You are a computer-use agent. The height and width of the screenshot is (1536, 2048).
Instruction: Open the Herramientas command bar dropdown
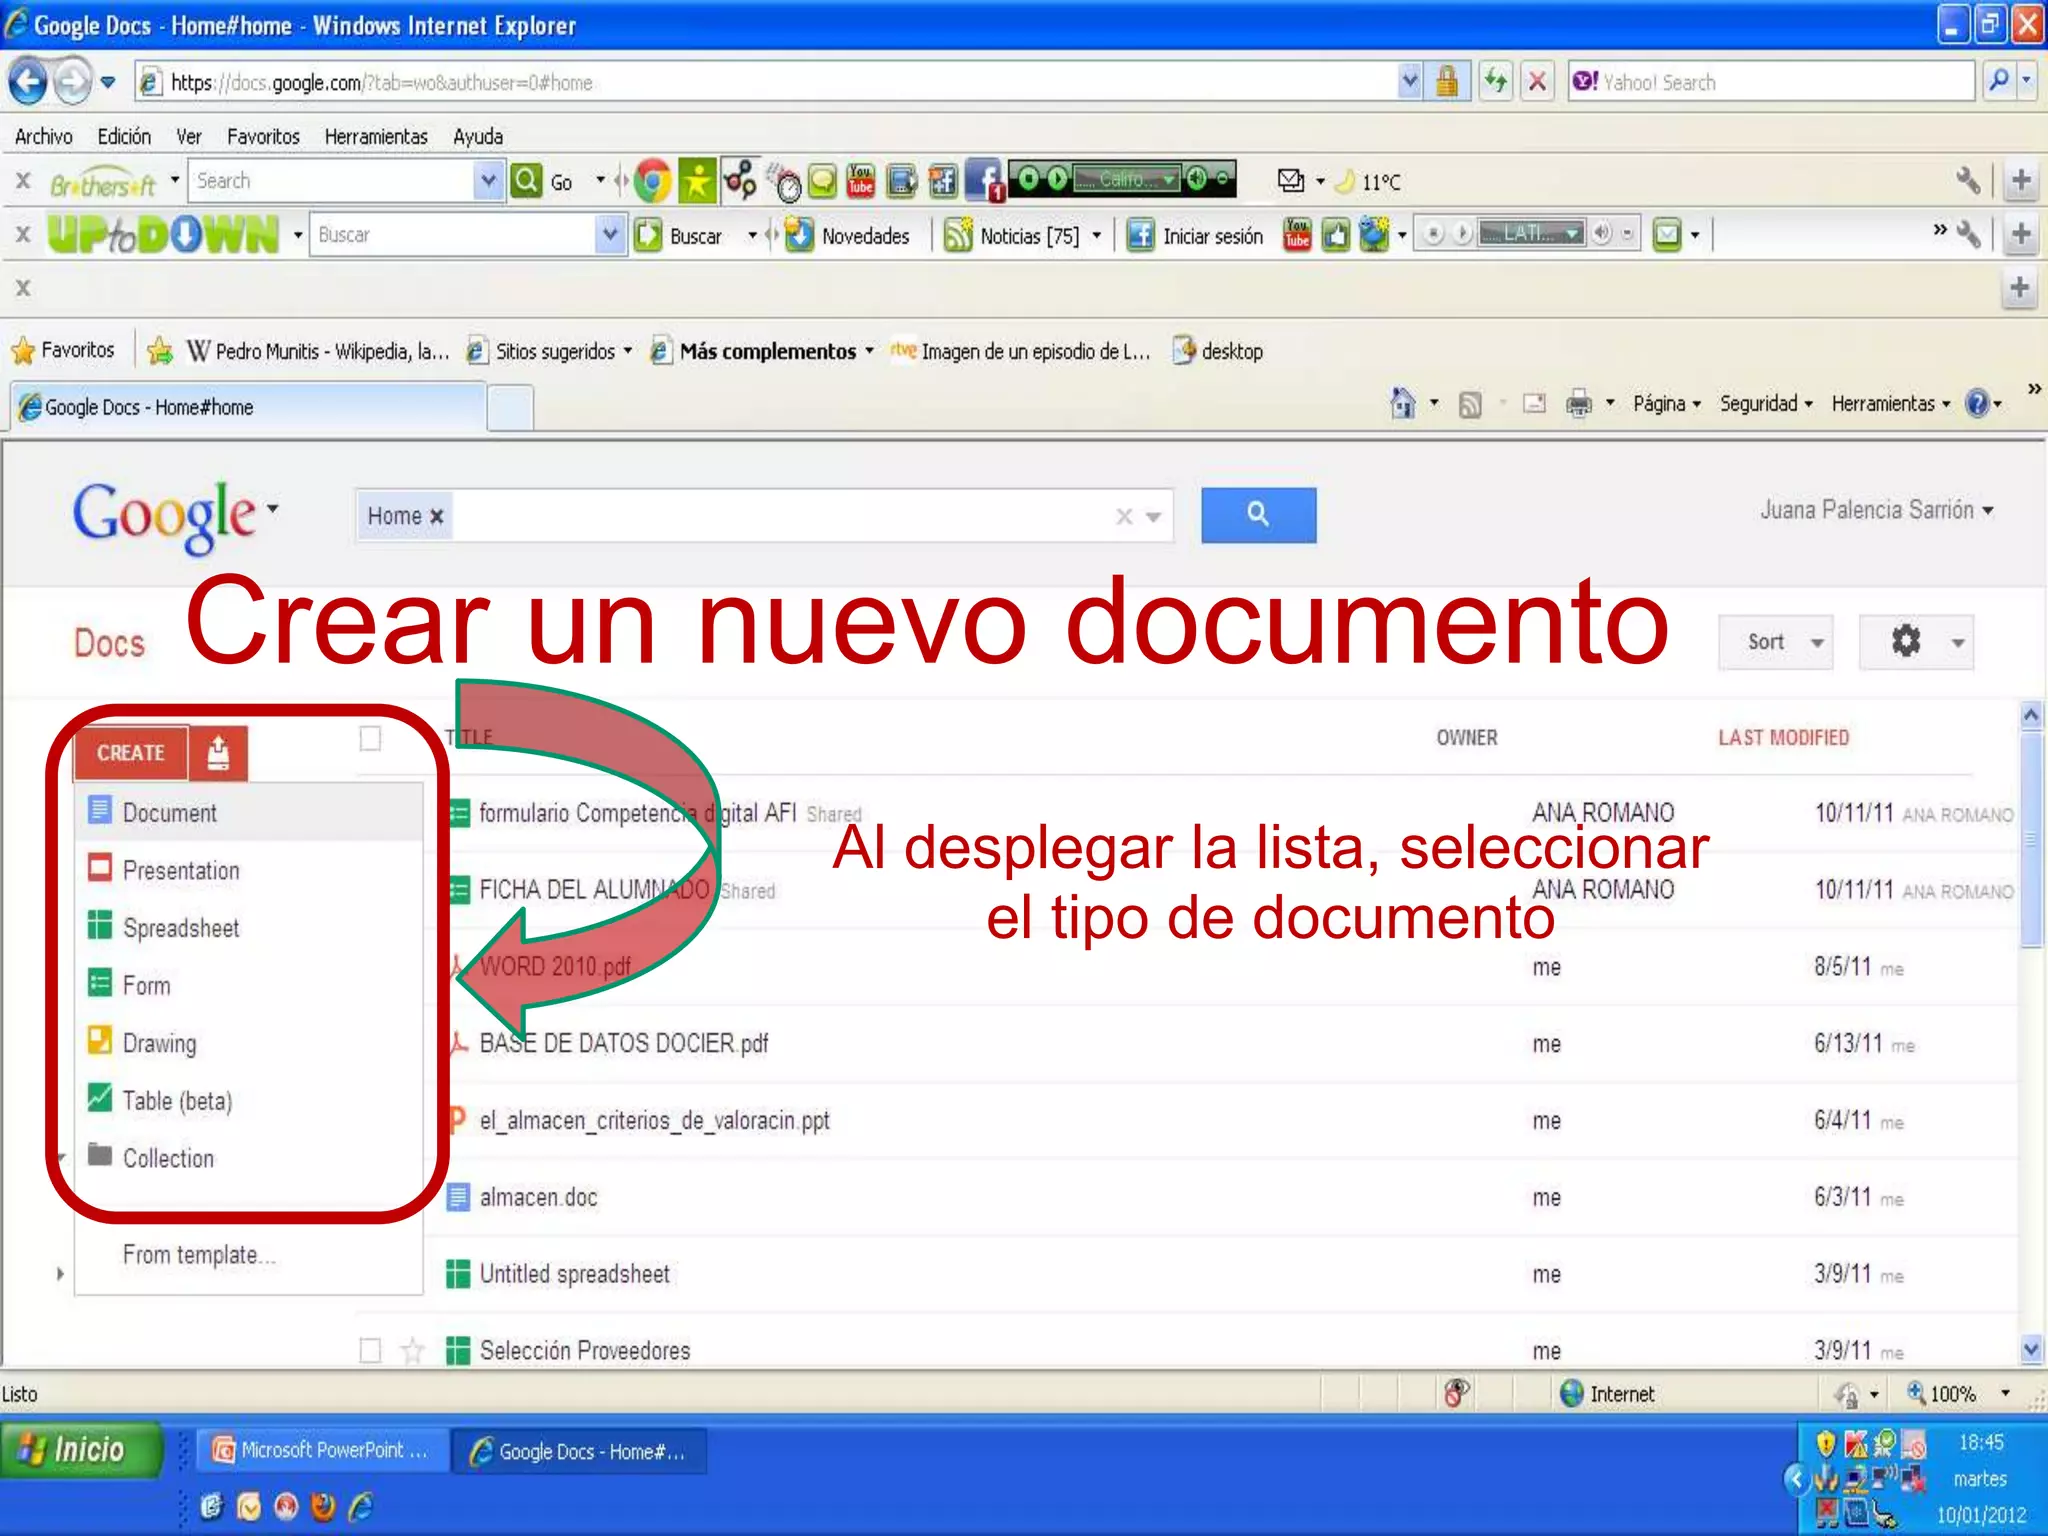[1891, 404]
